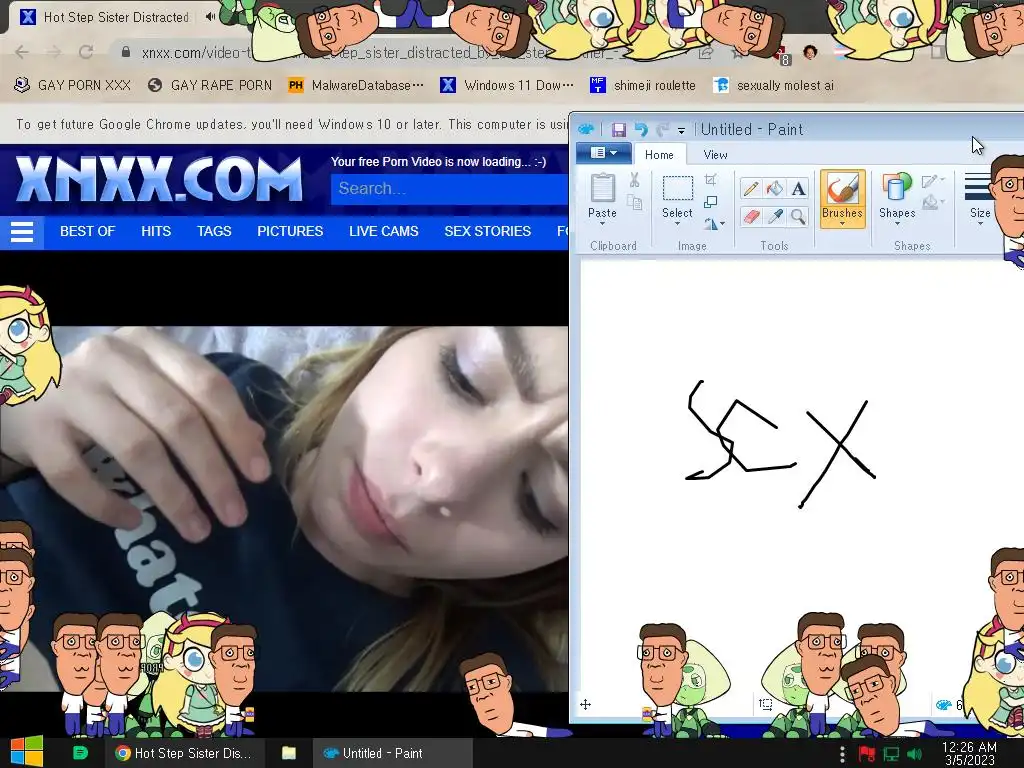Click the network tray icon
Viewport: 1024px width, 768px height.
point(891,754)
